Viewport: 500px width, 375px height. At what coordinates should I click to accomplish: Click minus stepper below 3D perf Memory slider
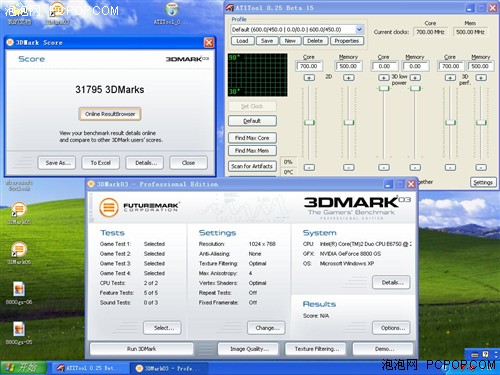[x=481, y=167]
